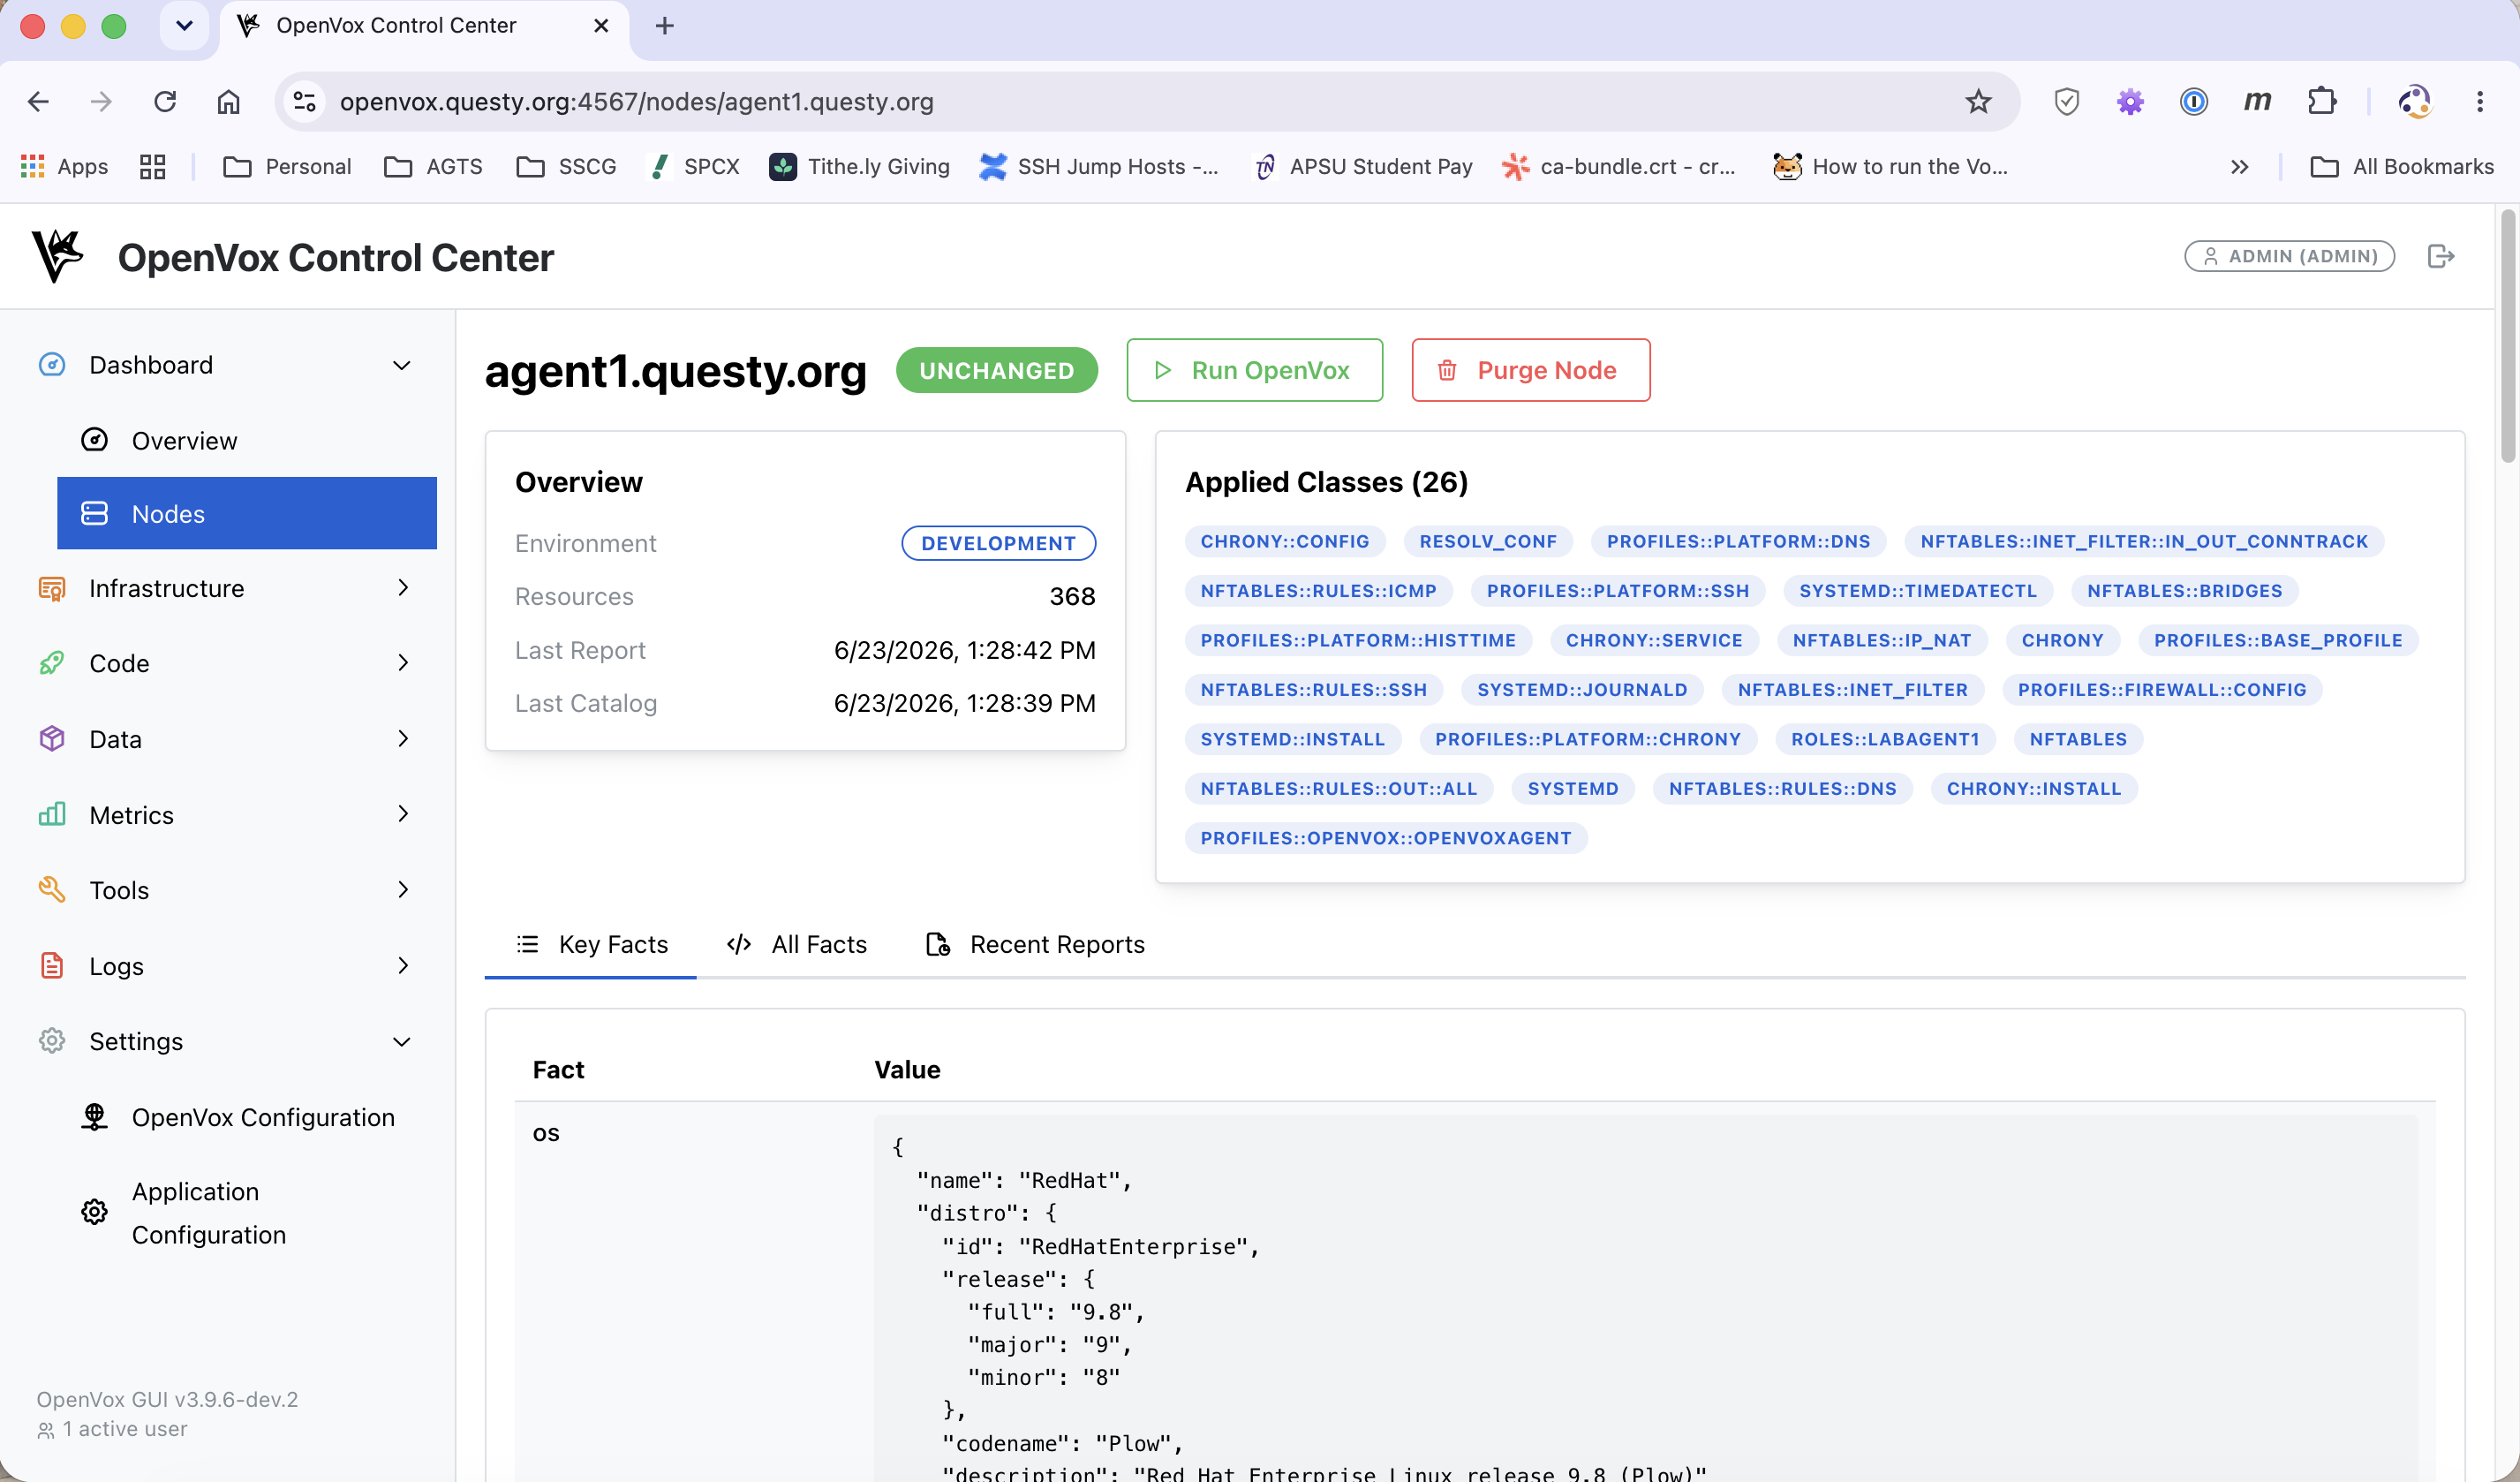Click the Application Configuration cog icon
2520x1482 pixels.
95,1212
